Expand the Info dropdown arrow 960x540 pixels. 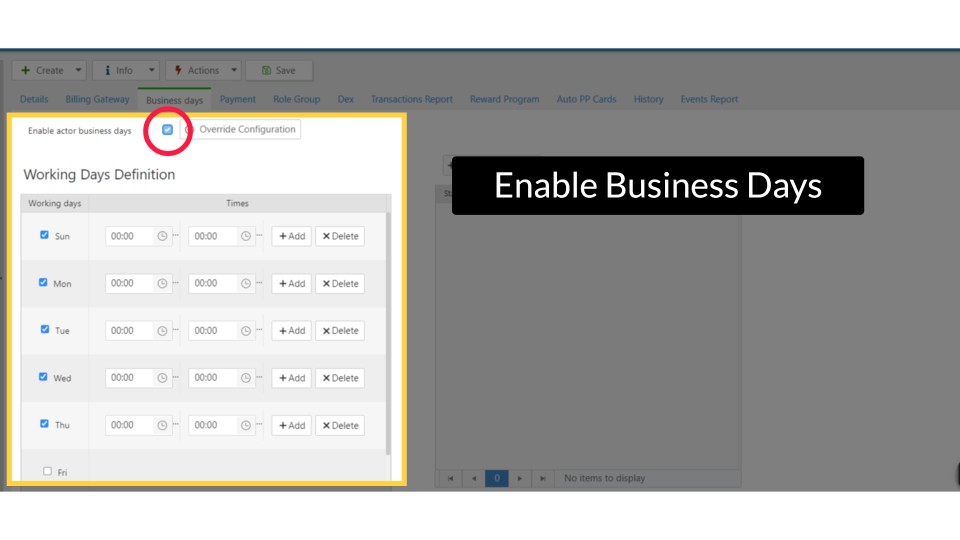pyautogui.click(x=152, y=71)
